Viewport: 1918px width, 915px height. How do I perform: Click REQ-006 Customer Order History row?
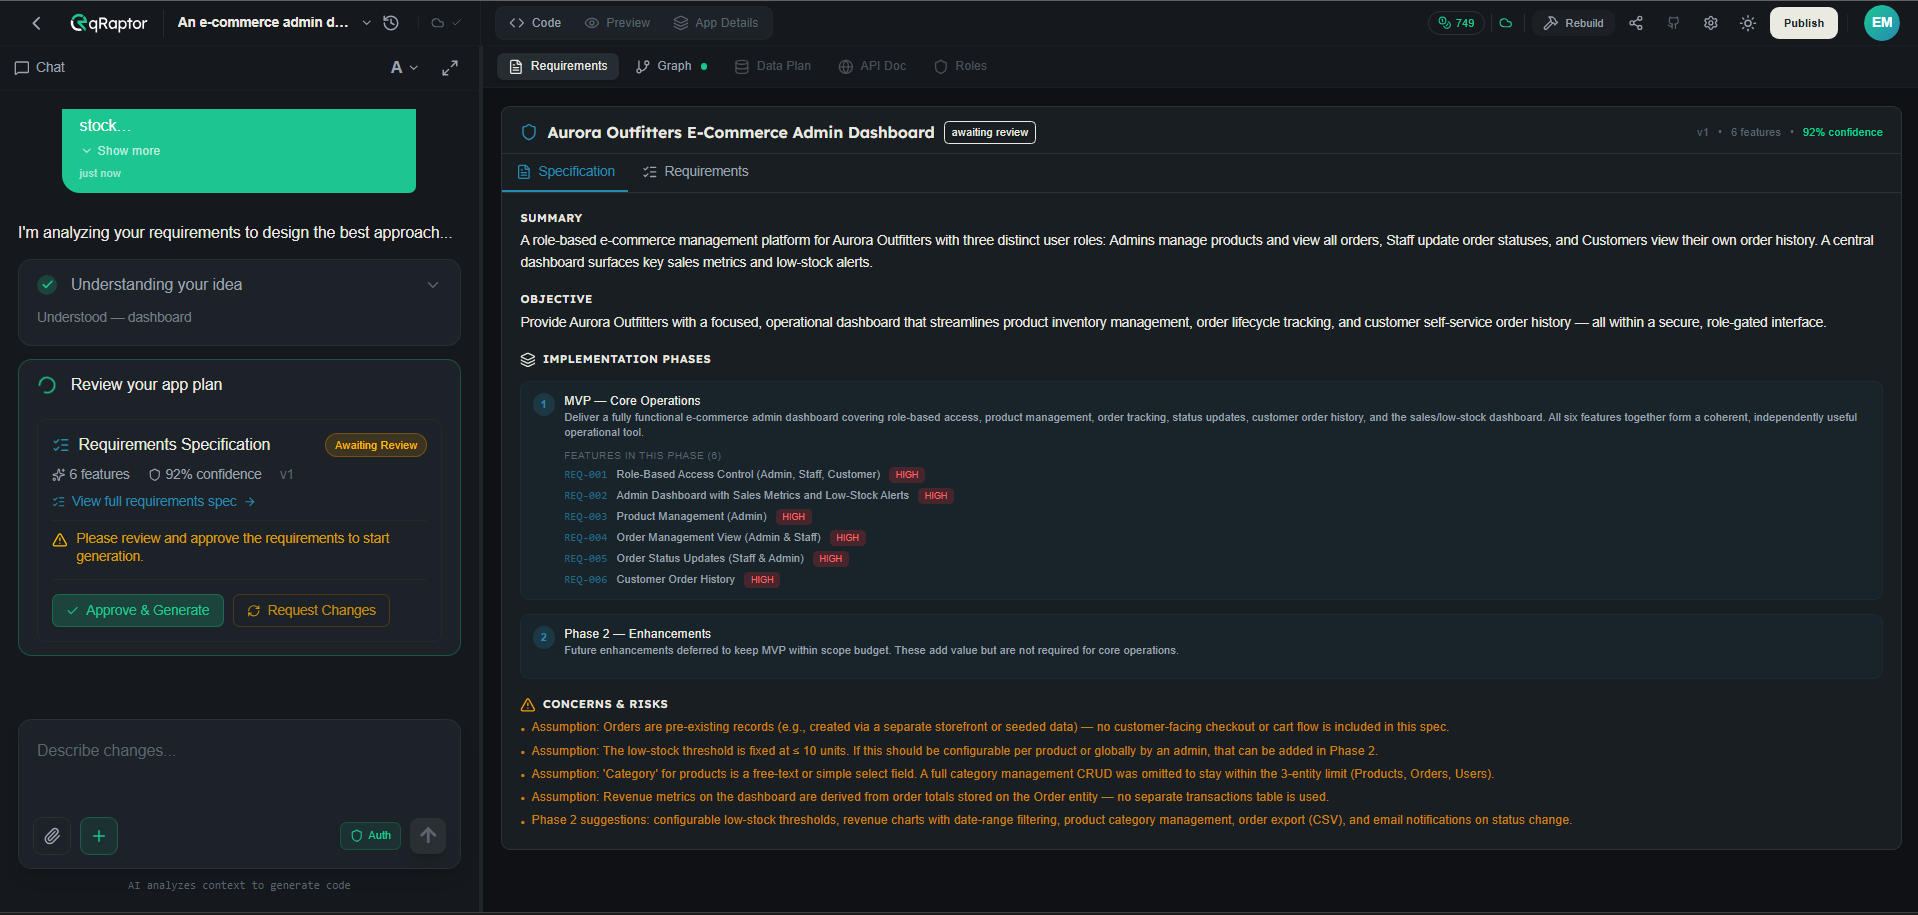(671, 580)
